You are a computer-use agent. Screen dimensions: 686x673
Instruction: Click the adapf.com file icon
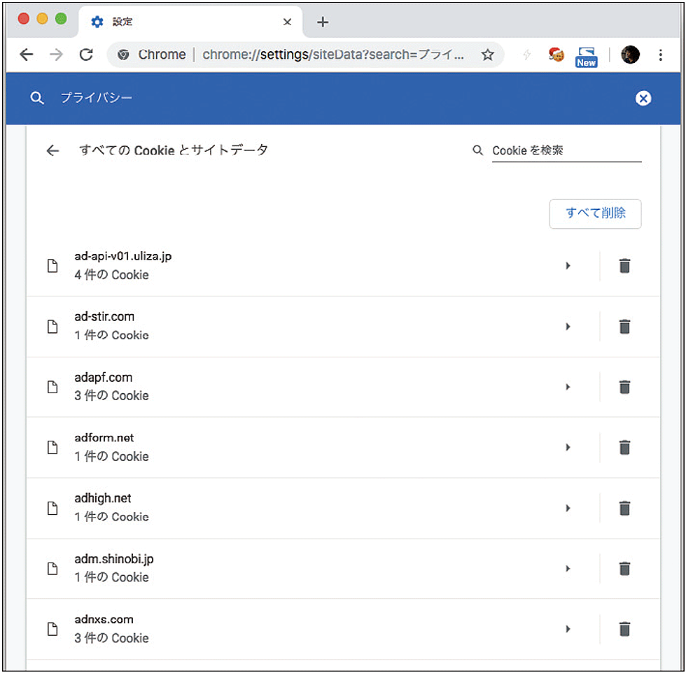pos(52,387)
